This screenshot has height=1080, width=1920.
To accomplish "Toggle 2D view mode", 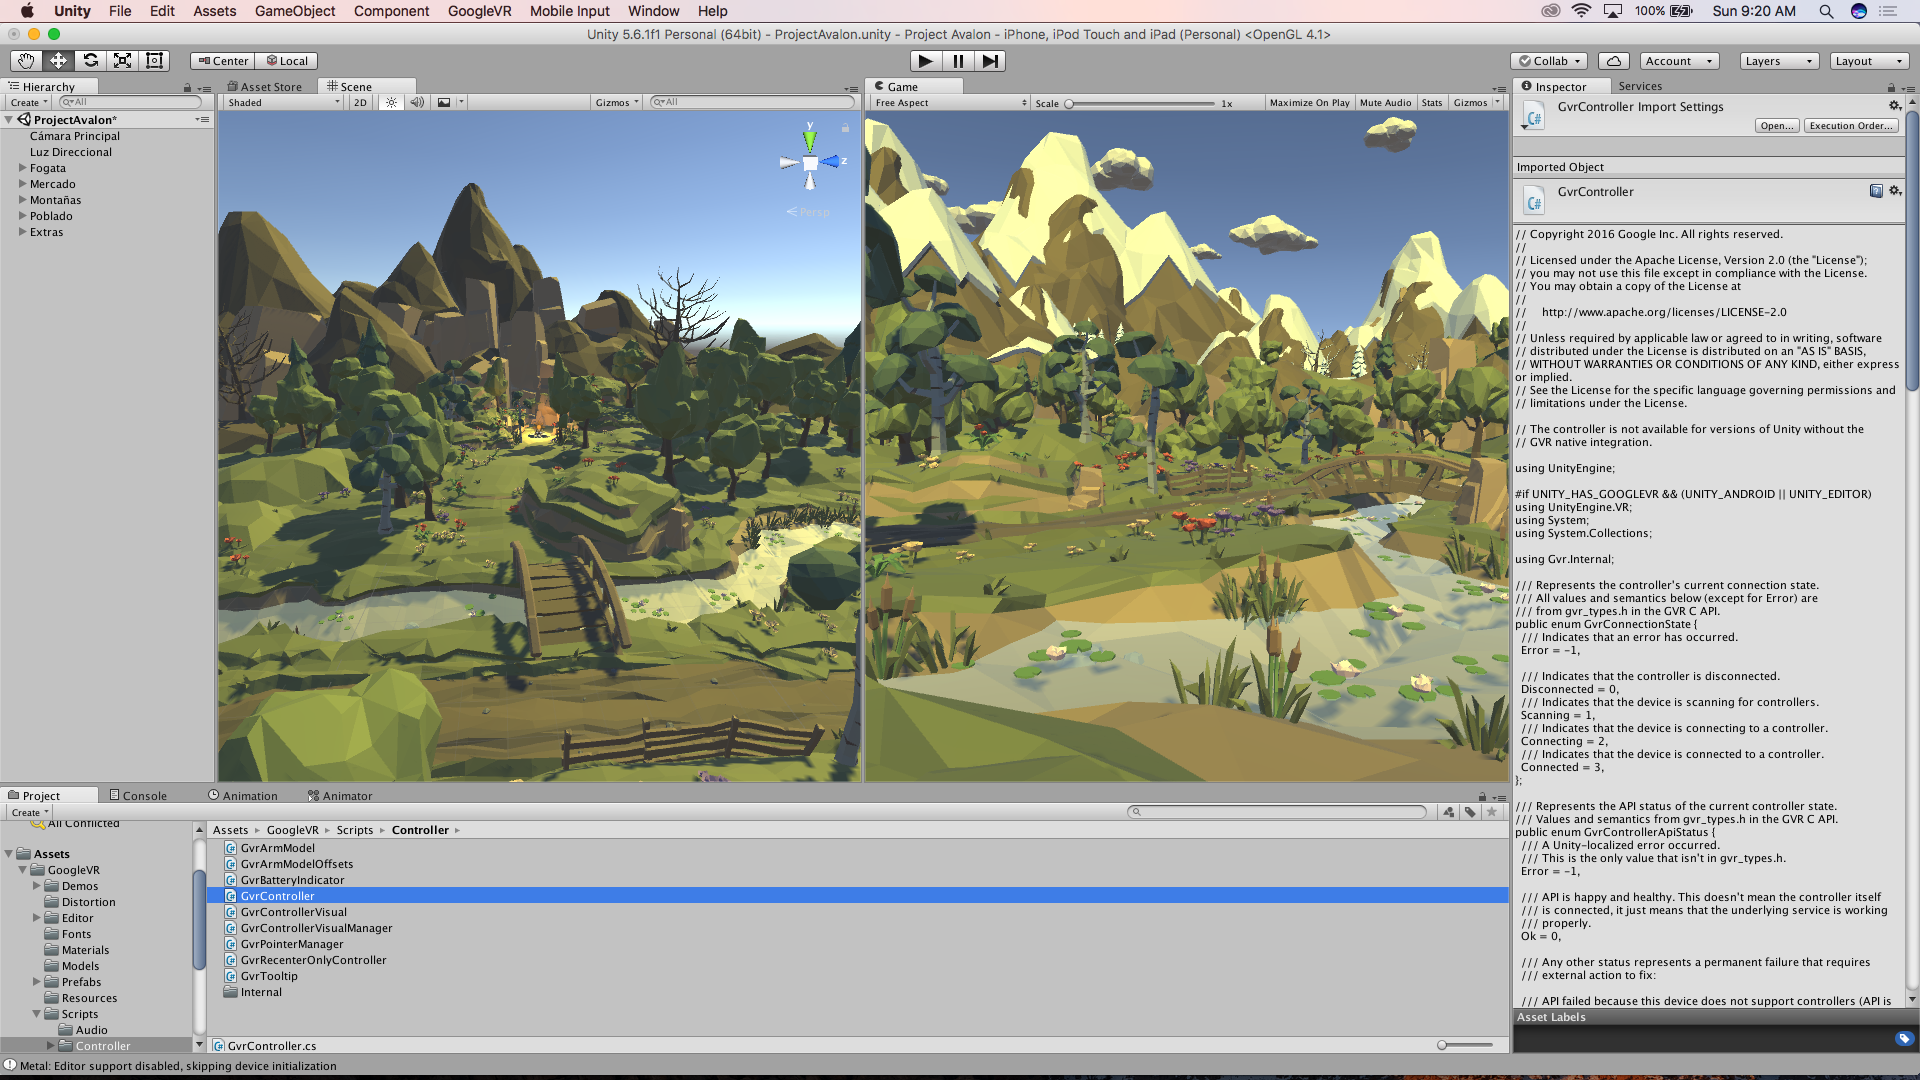I will click(360, 102).
